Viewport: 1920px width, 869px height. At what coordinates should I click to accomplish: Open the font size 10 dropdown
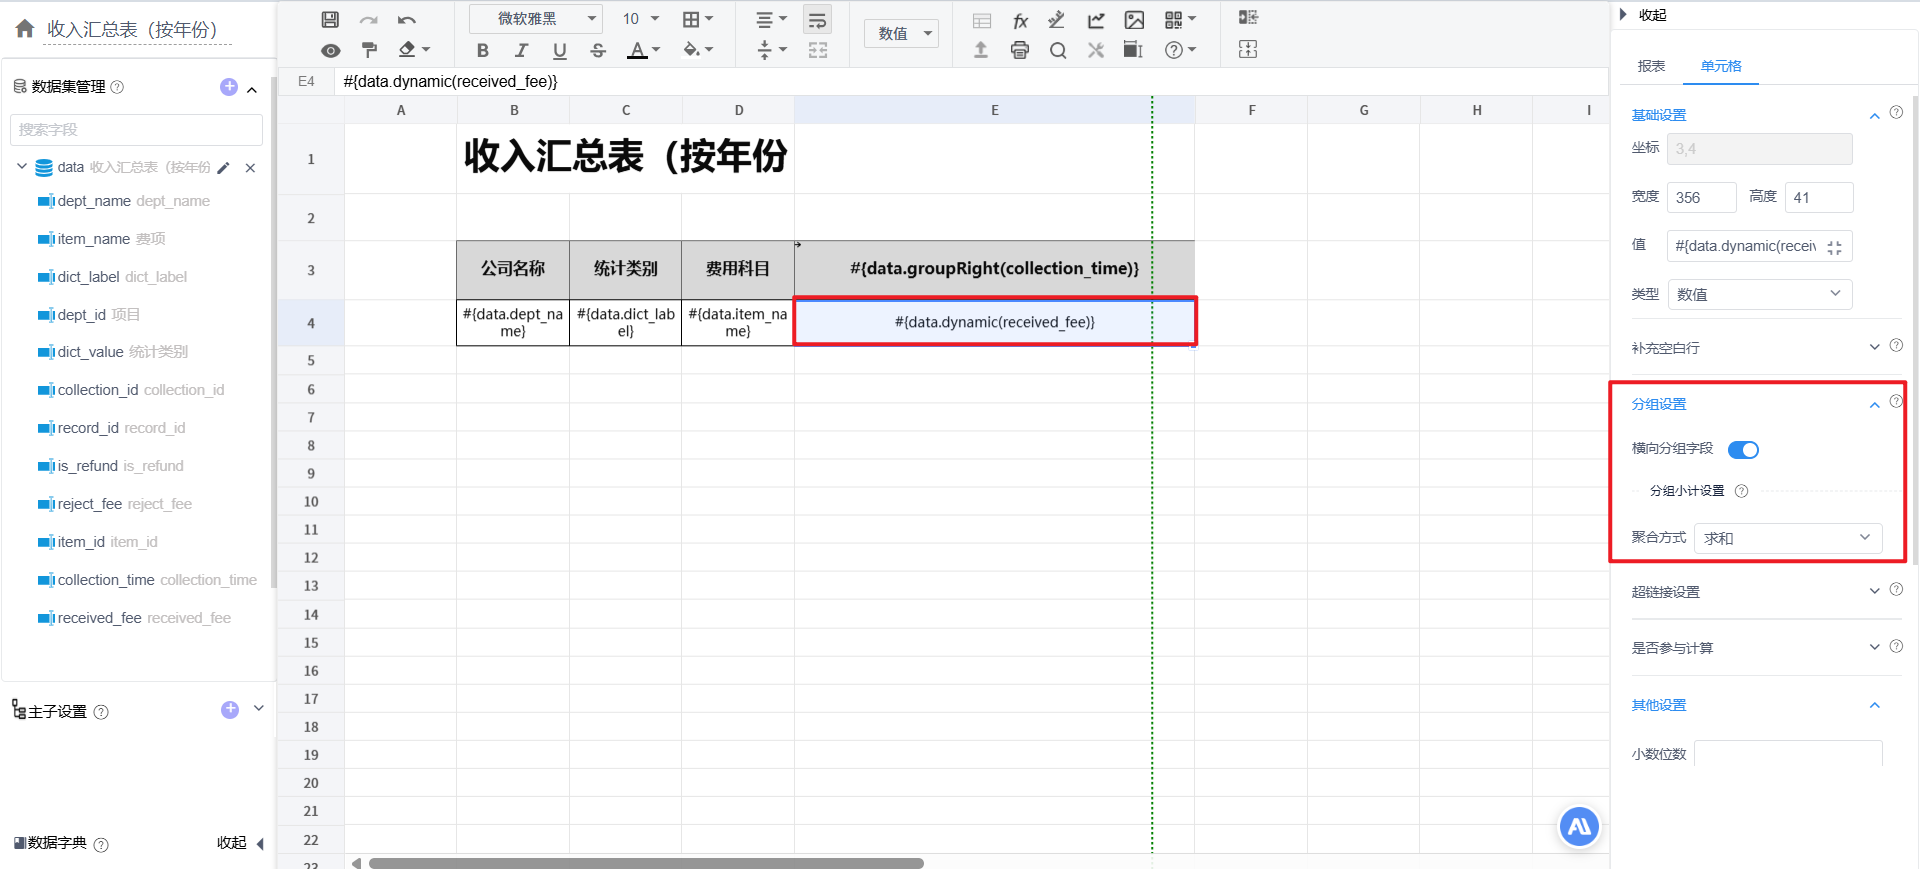point(641,19)
